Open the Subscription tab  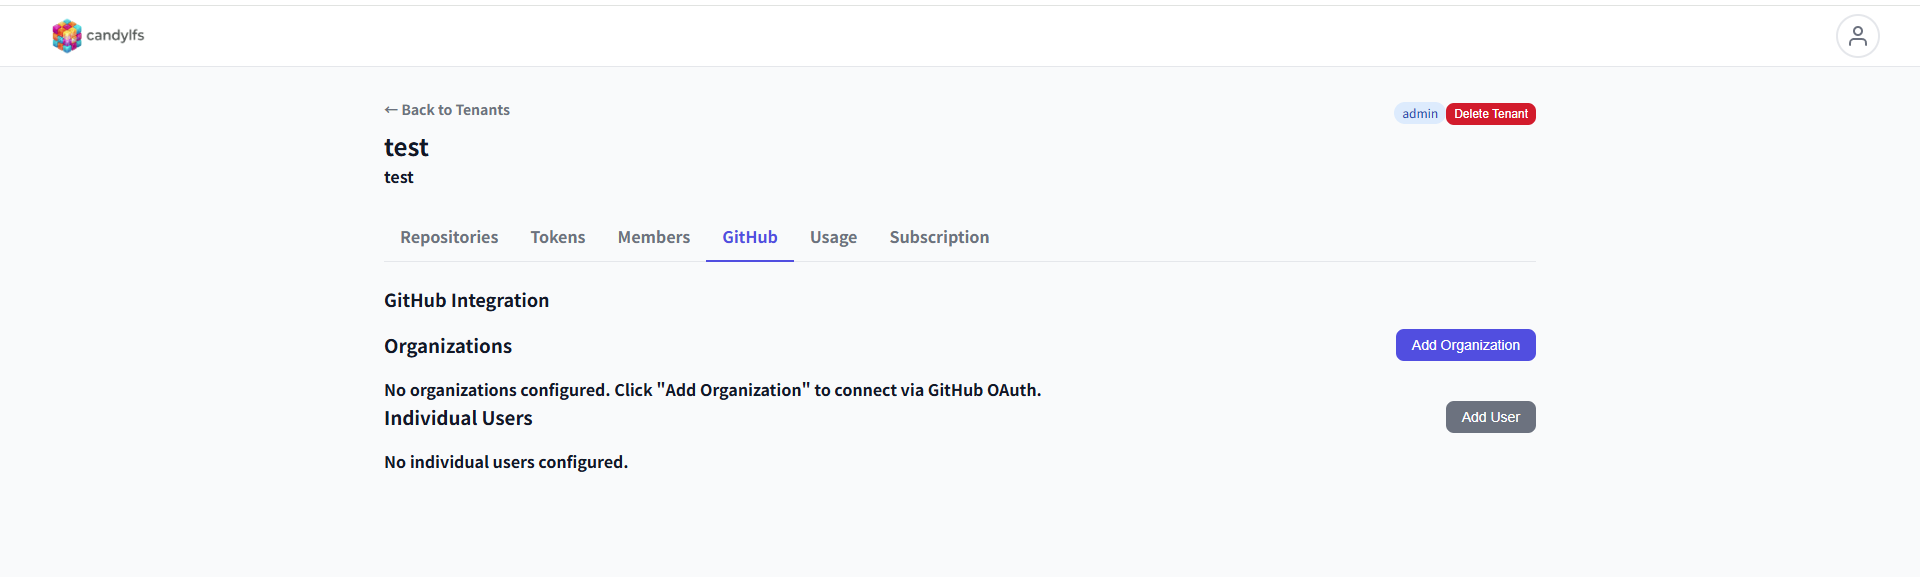click(x=939, y=237)
